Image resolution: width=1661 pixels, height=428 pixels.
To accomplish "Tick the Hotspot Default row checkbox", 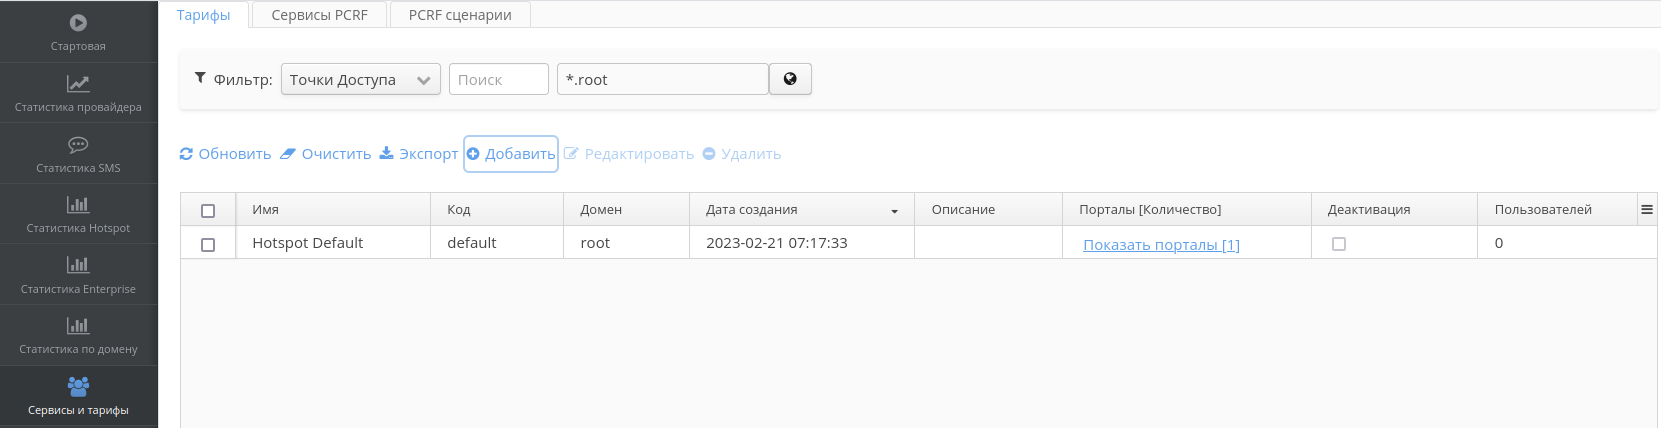I will 208,244.
